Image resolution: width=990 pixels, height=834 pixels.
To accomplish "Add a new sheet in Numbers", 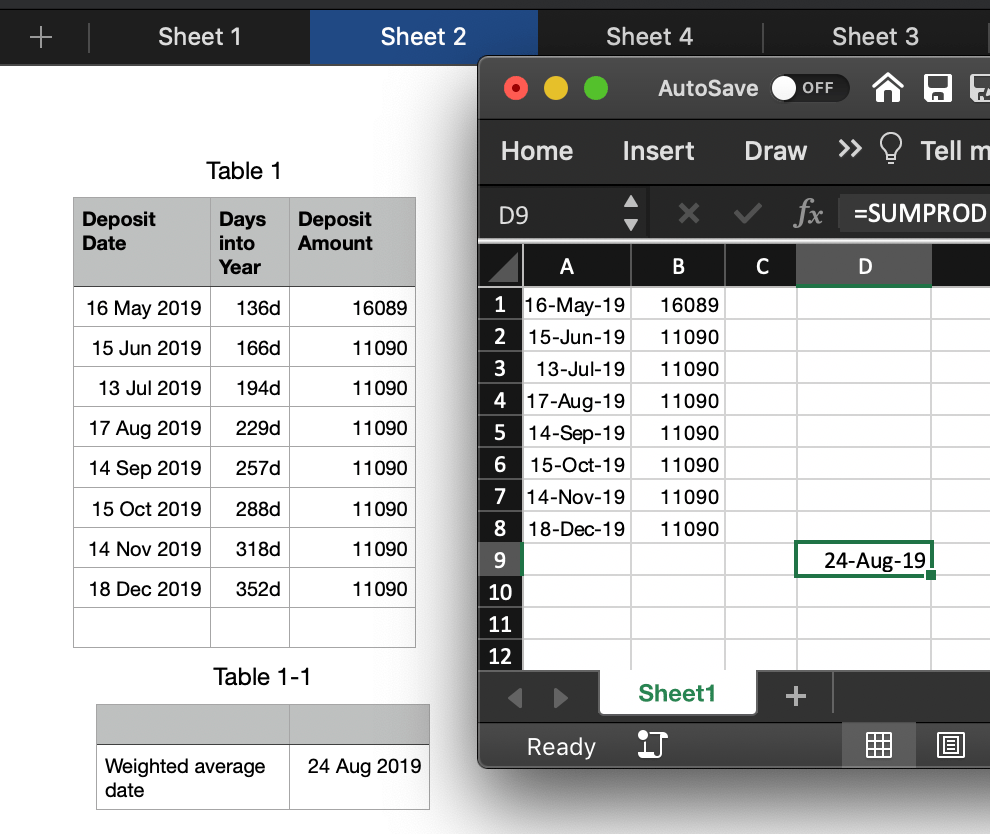I will coord(41,37).
